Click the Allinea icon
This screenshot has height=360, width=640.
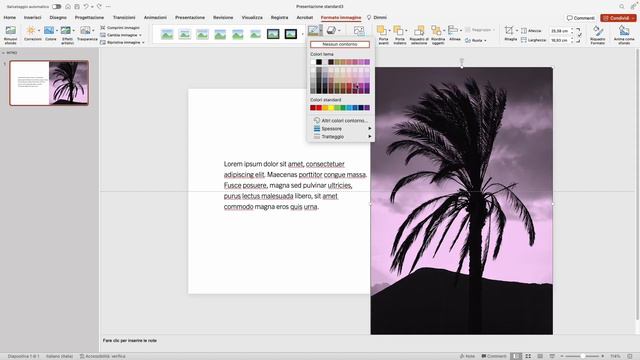pyautogui.click(x=453, y=30)
